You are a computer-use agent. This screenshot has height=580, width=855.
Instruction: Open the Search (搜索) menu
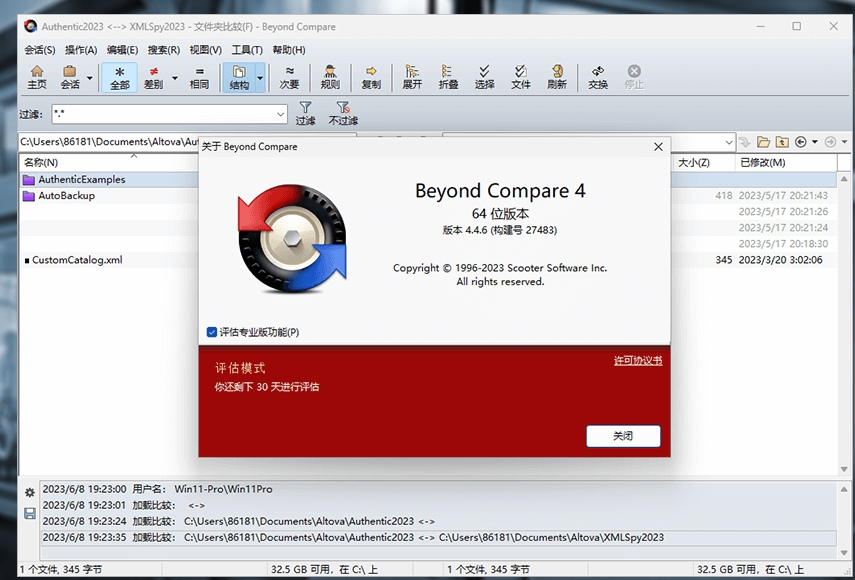164,50
